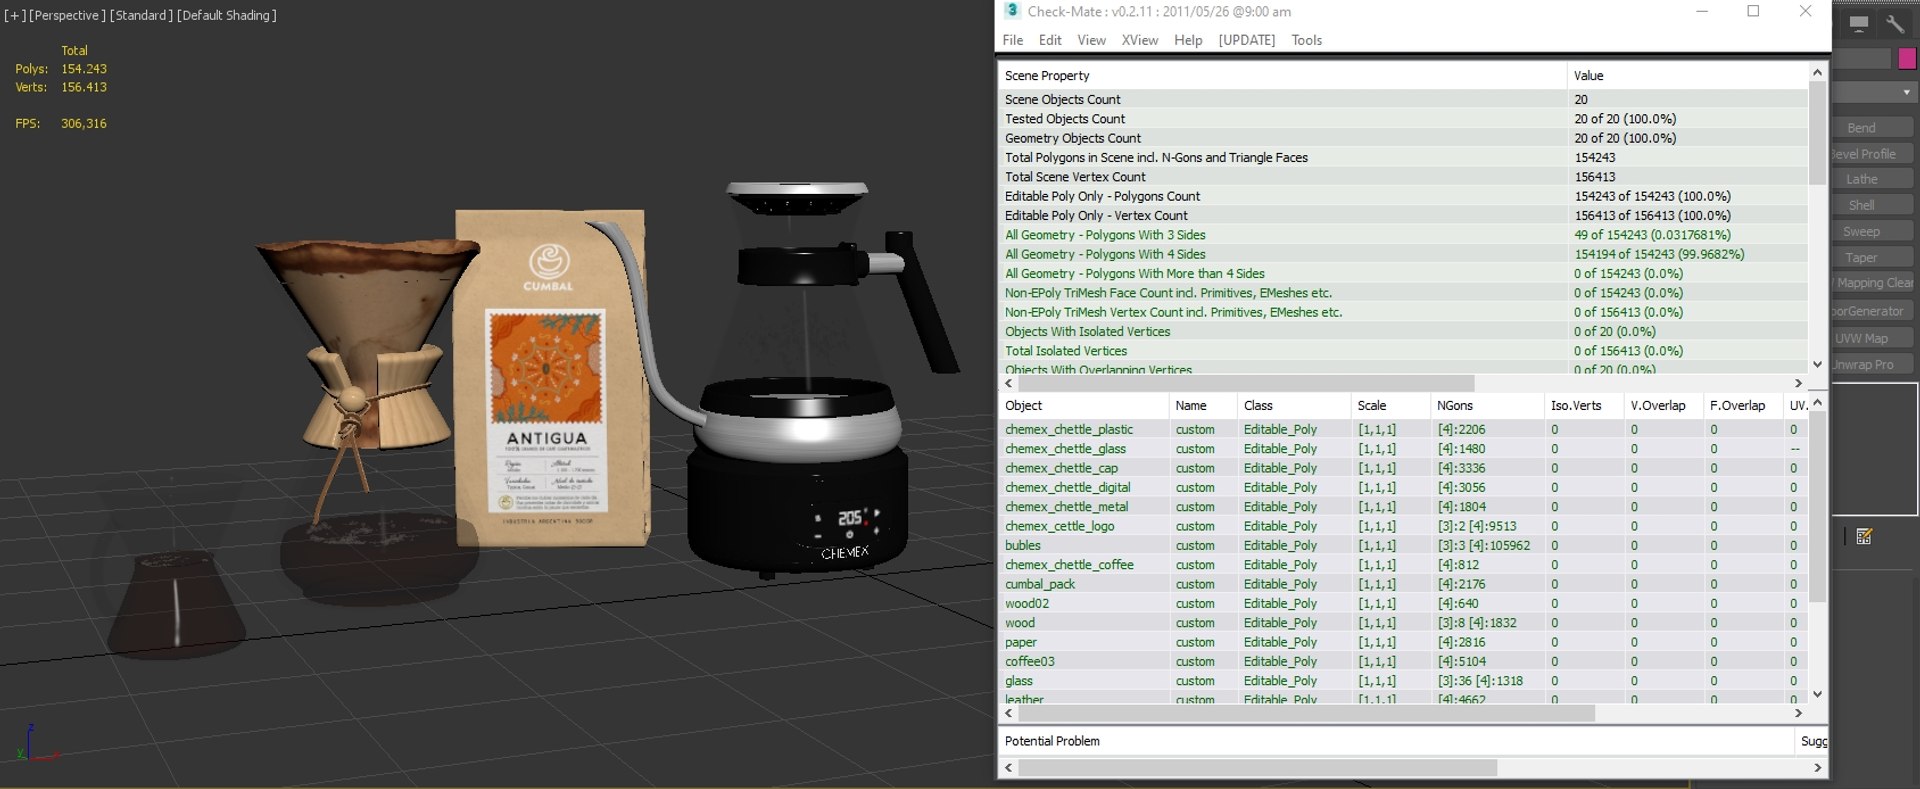Click the Value column header
Viewport: 1920px width, 789px height.
click(x=1687, y=76)
